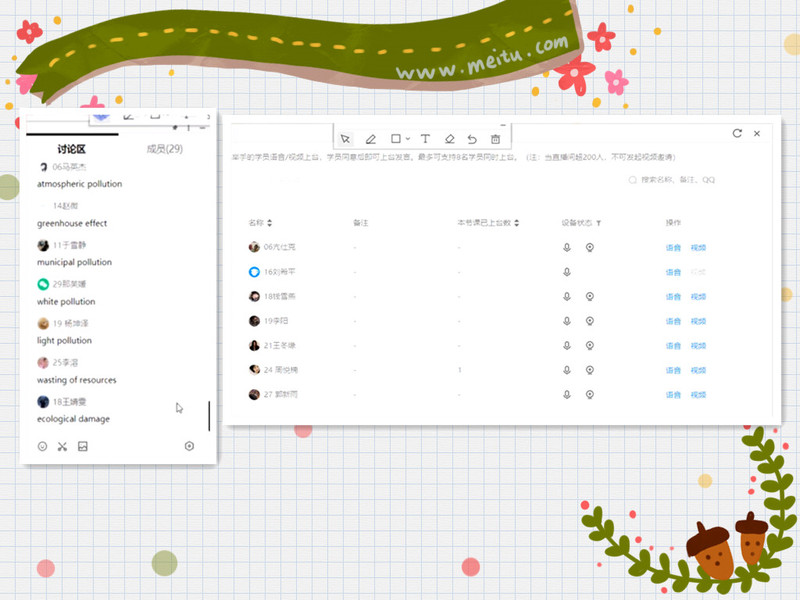Open image upload in chat panel
The height and width of the screenshot is (600, 800).
click(x=83, y=446)
